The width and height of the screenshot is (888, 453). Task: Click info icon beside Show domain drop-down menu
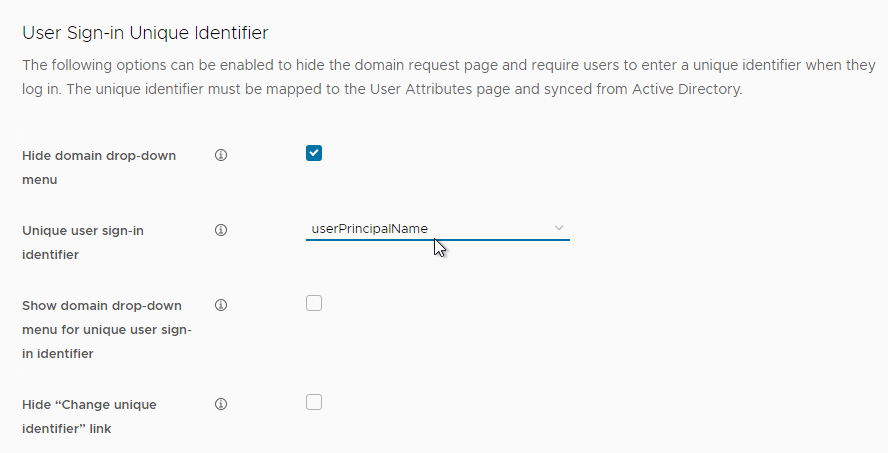(221, 305)
